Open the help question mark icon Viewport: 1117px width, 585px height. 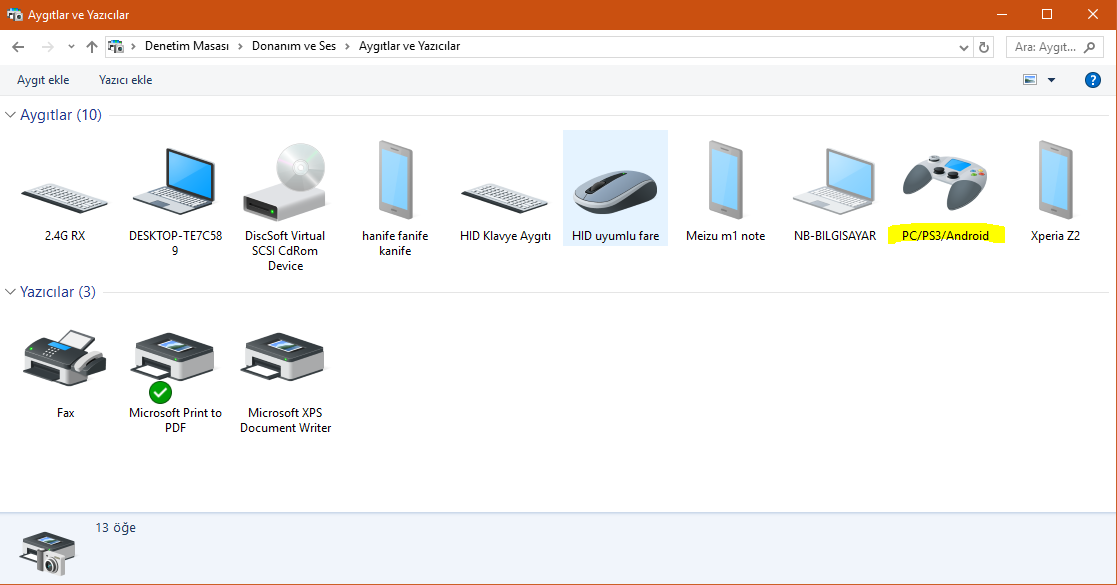(1093, 80)
